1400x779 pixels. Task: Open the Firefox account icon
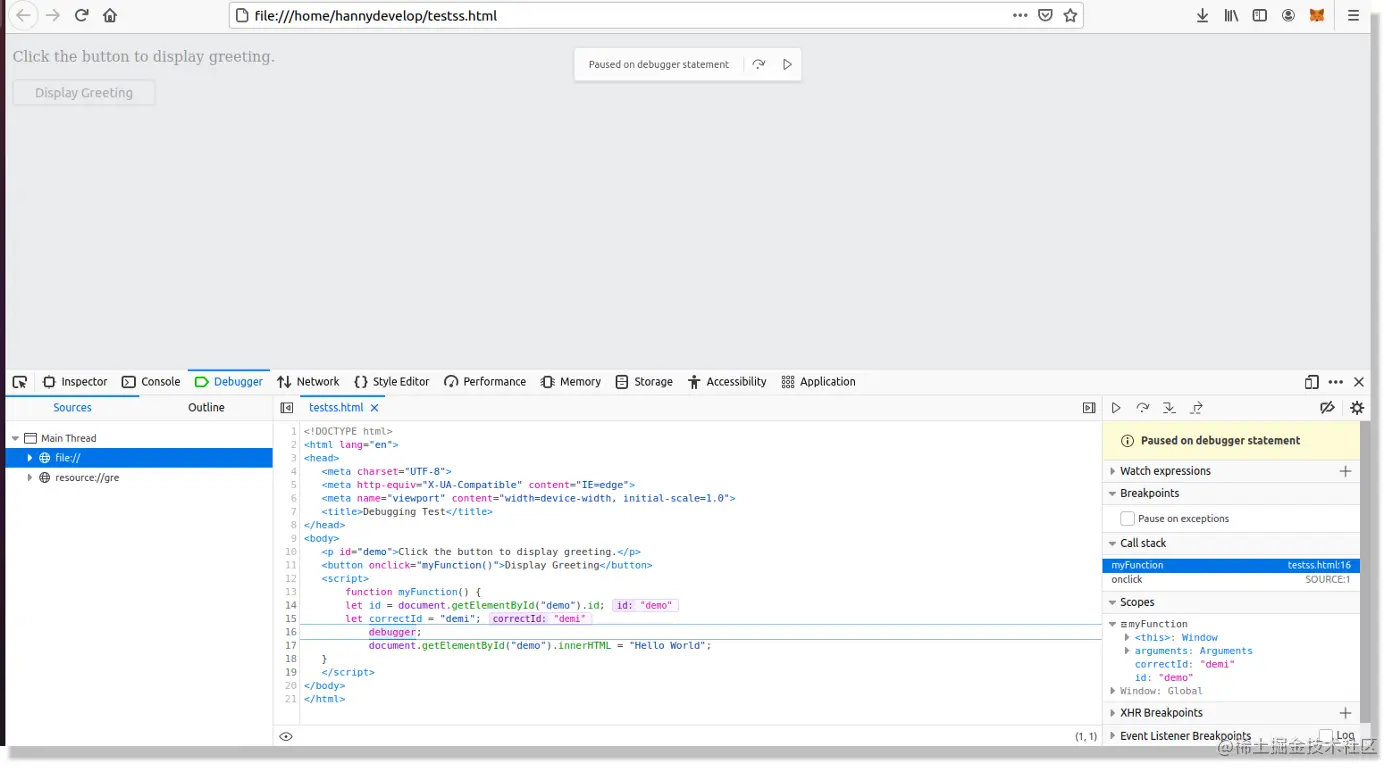[x=1288, y=15]
